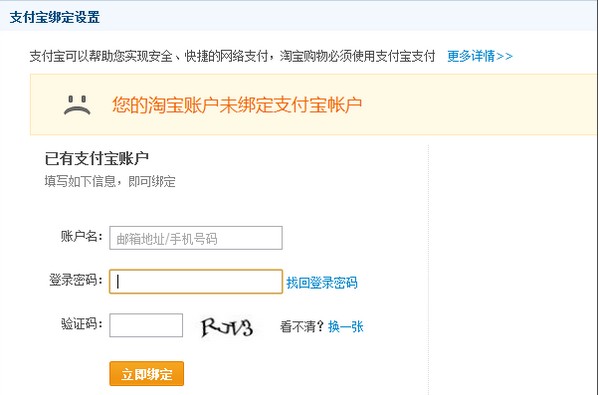Refresh captcha via 换一张 link
Image resolution: width=599 pixels, height=395 pixels.
pos(345,327)
